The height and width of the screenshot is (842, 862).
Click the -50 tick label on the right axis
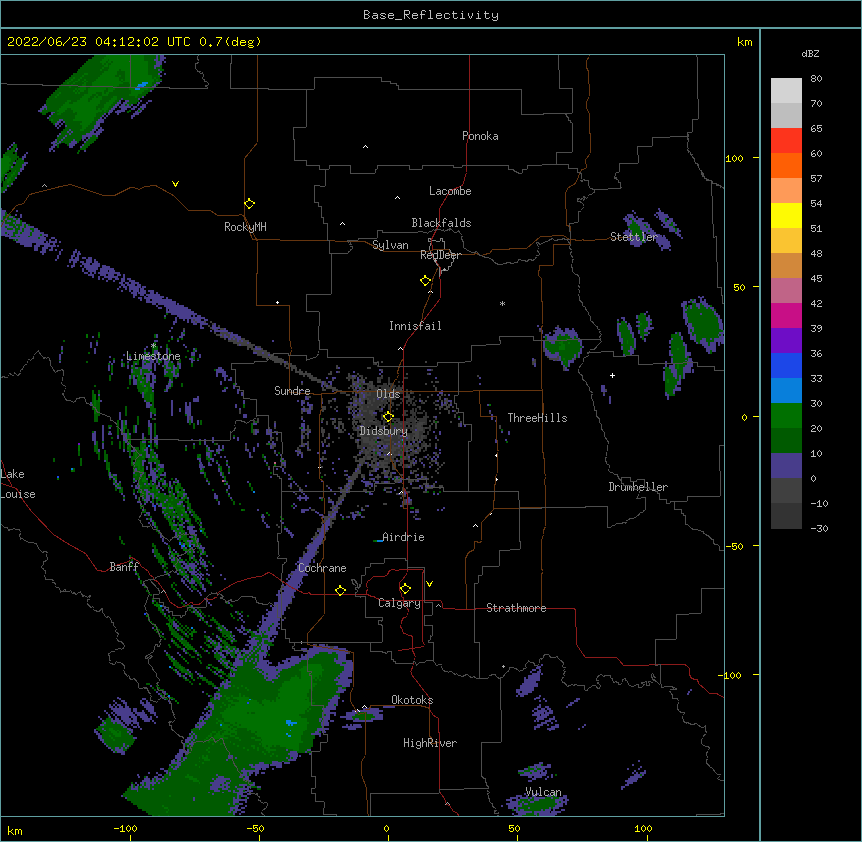(734, 546)
